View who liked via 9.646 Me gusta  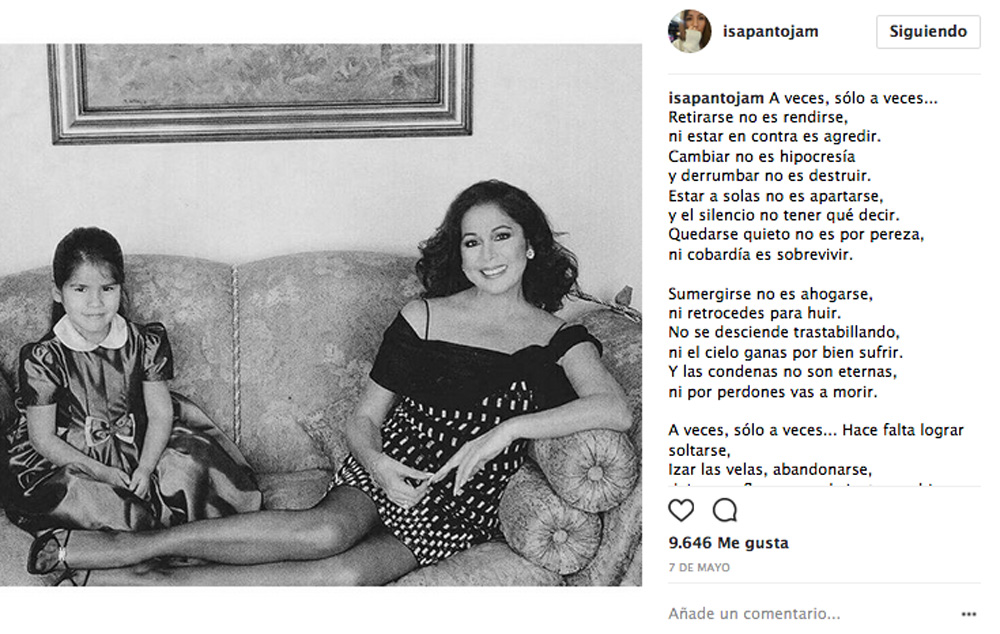728,543
